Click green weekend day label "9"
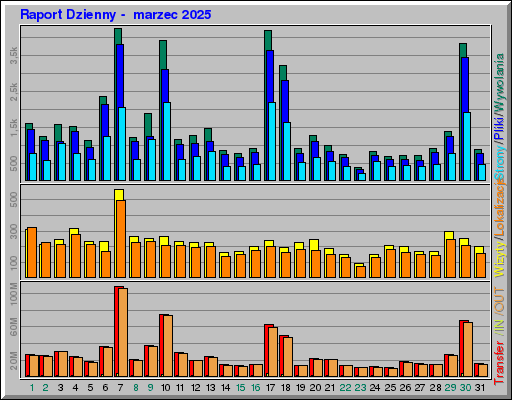Image resolution: width=512 pixels, height=400 pixels. point(150,388)
